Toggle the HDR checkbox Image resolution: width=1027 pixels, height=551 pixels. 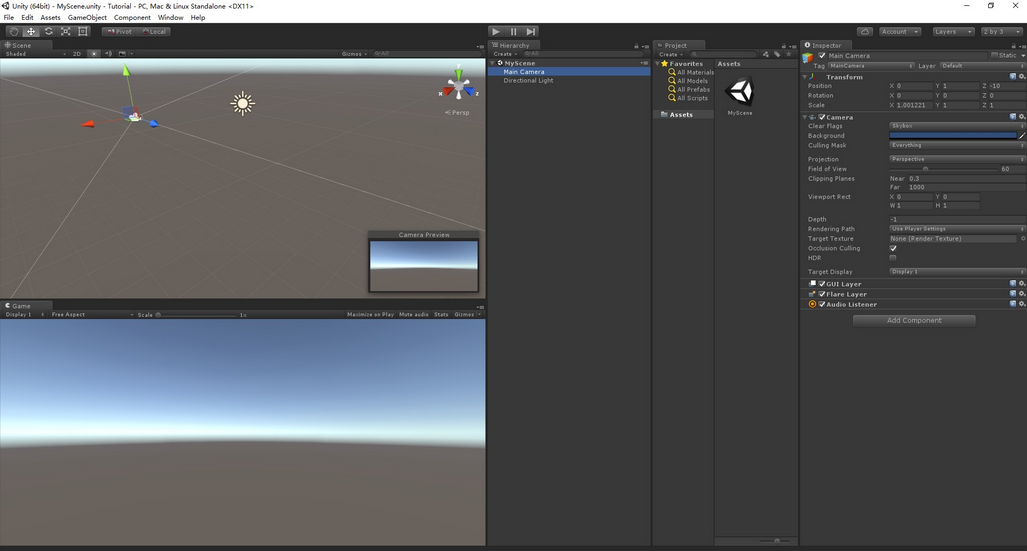tap(893, 258)
